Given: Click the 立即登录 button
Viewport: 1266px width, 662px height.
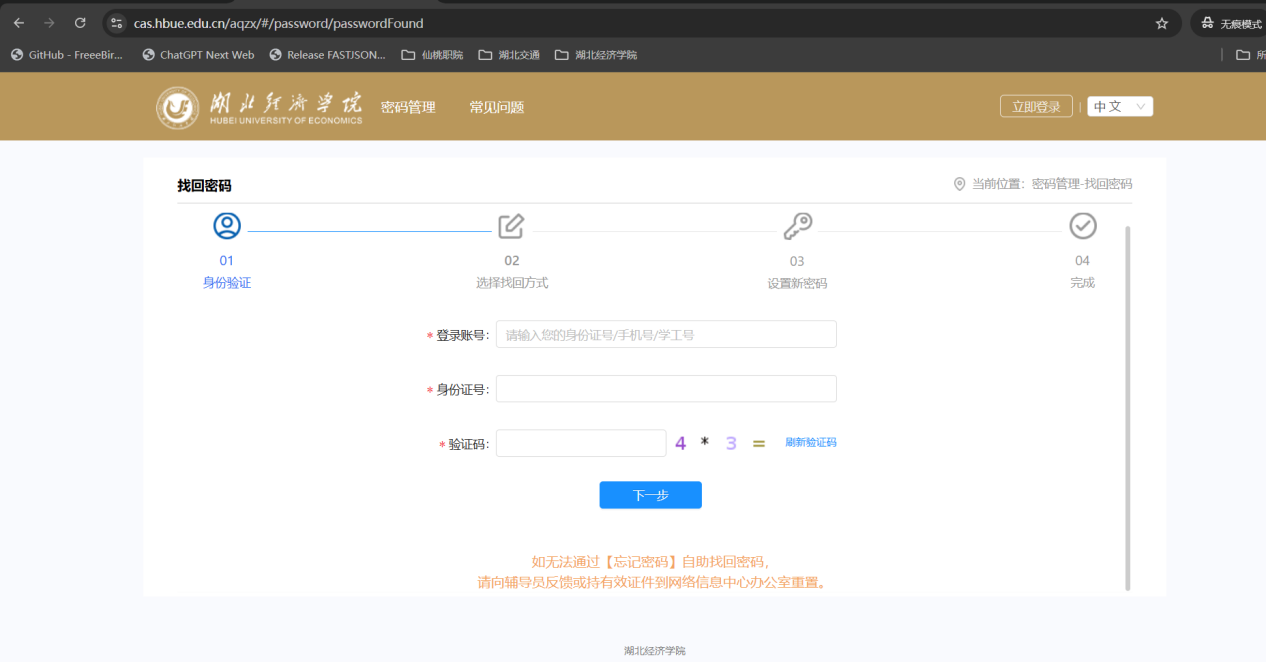Looking at the screenshot, I should [1036, 107].
